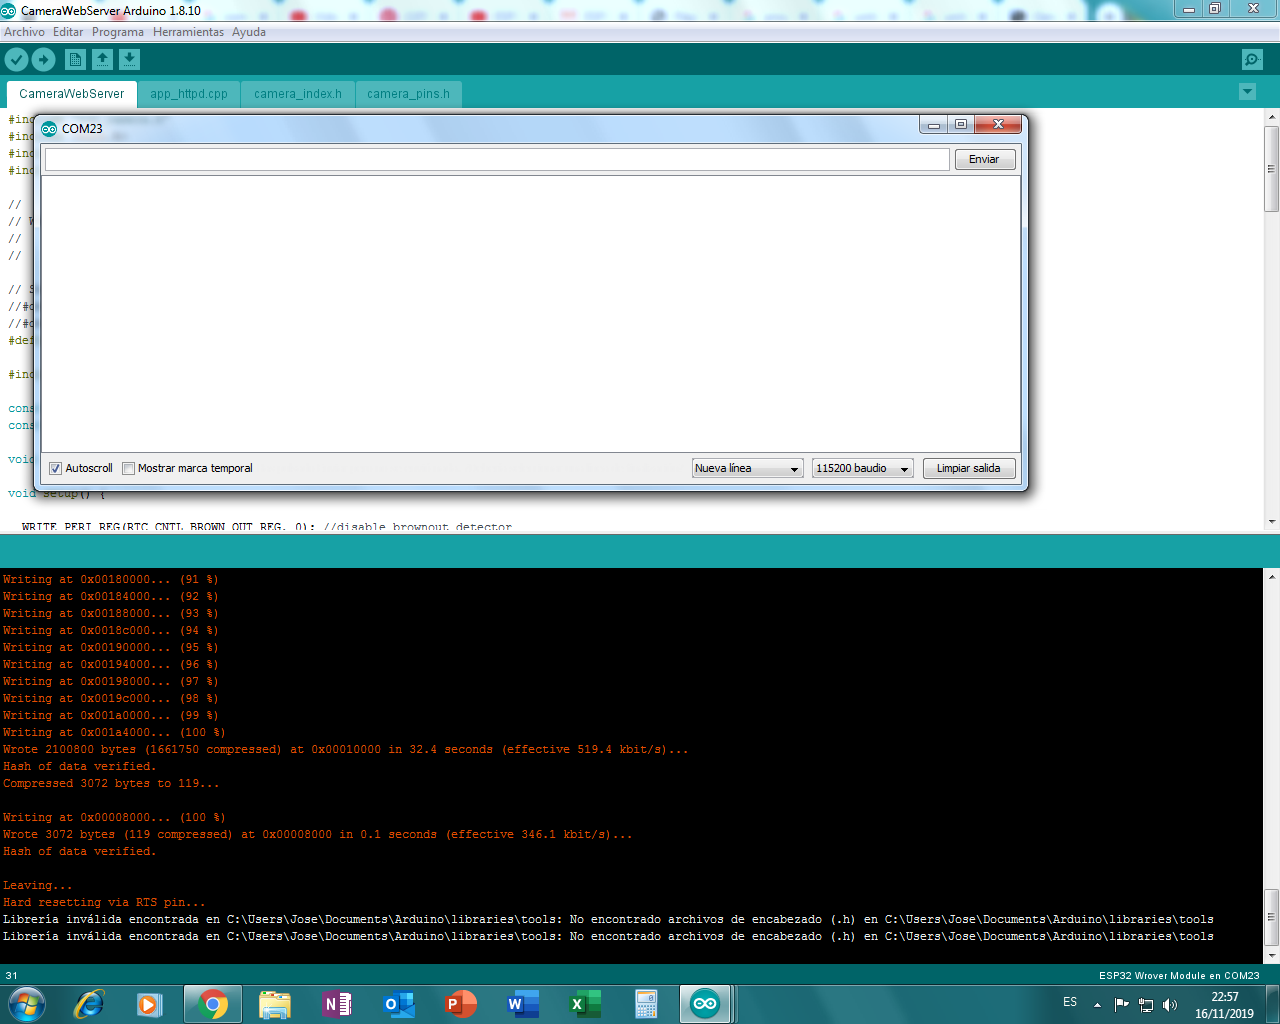The width and height of the screenshot is (1280, 1024).
Task: Open the Nueva línea line-ending dropdown
Action: coord(748,468)
